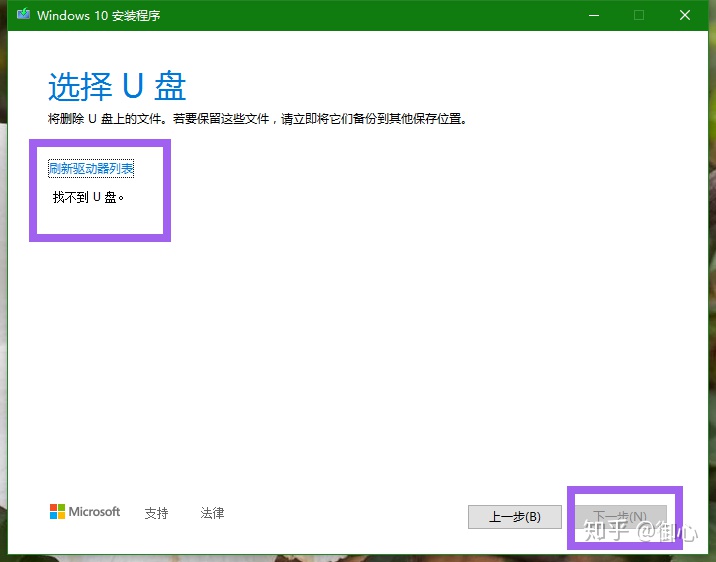The width and height of the screenshot is (716, 562).
Task: Go back with the 上一步(B) button
Action: (515, 517)
